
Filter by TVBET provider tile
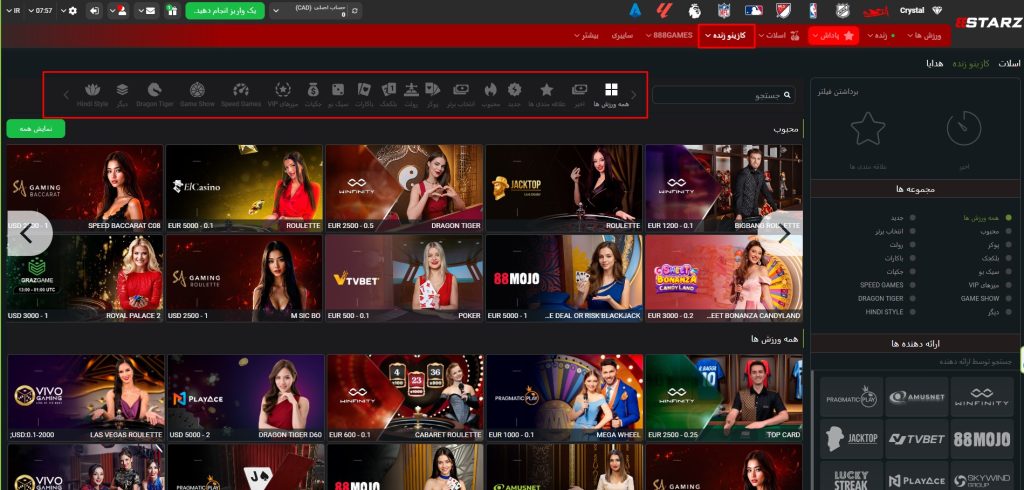click(x=916, y=440)
